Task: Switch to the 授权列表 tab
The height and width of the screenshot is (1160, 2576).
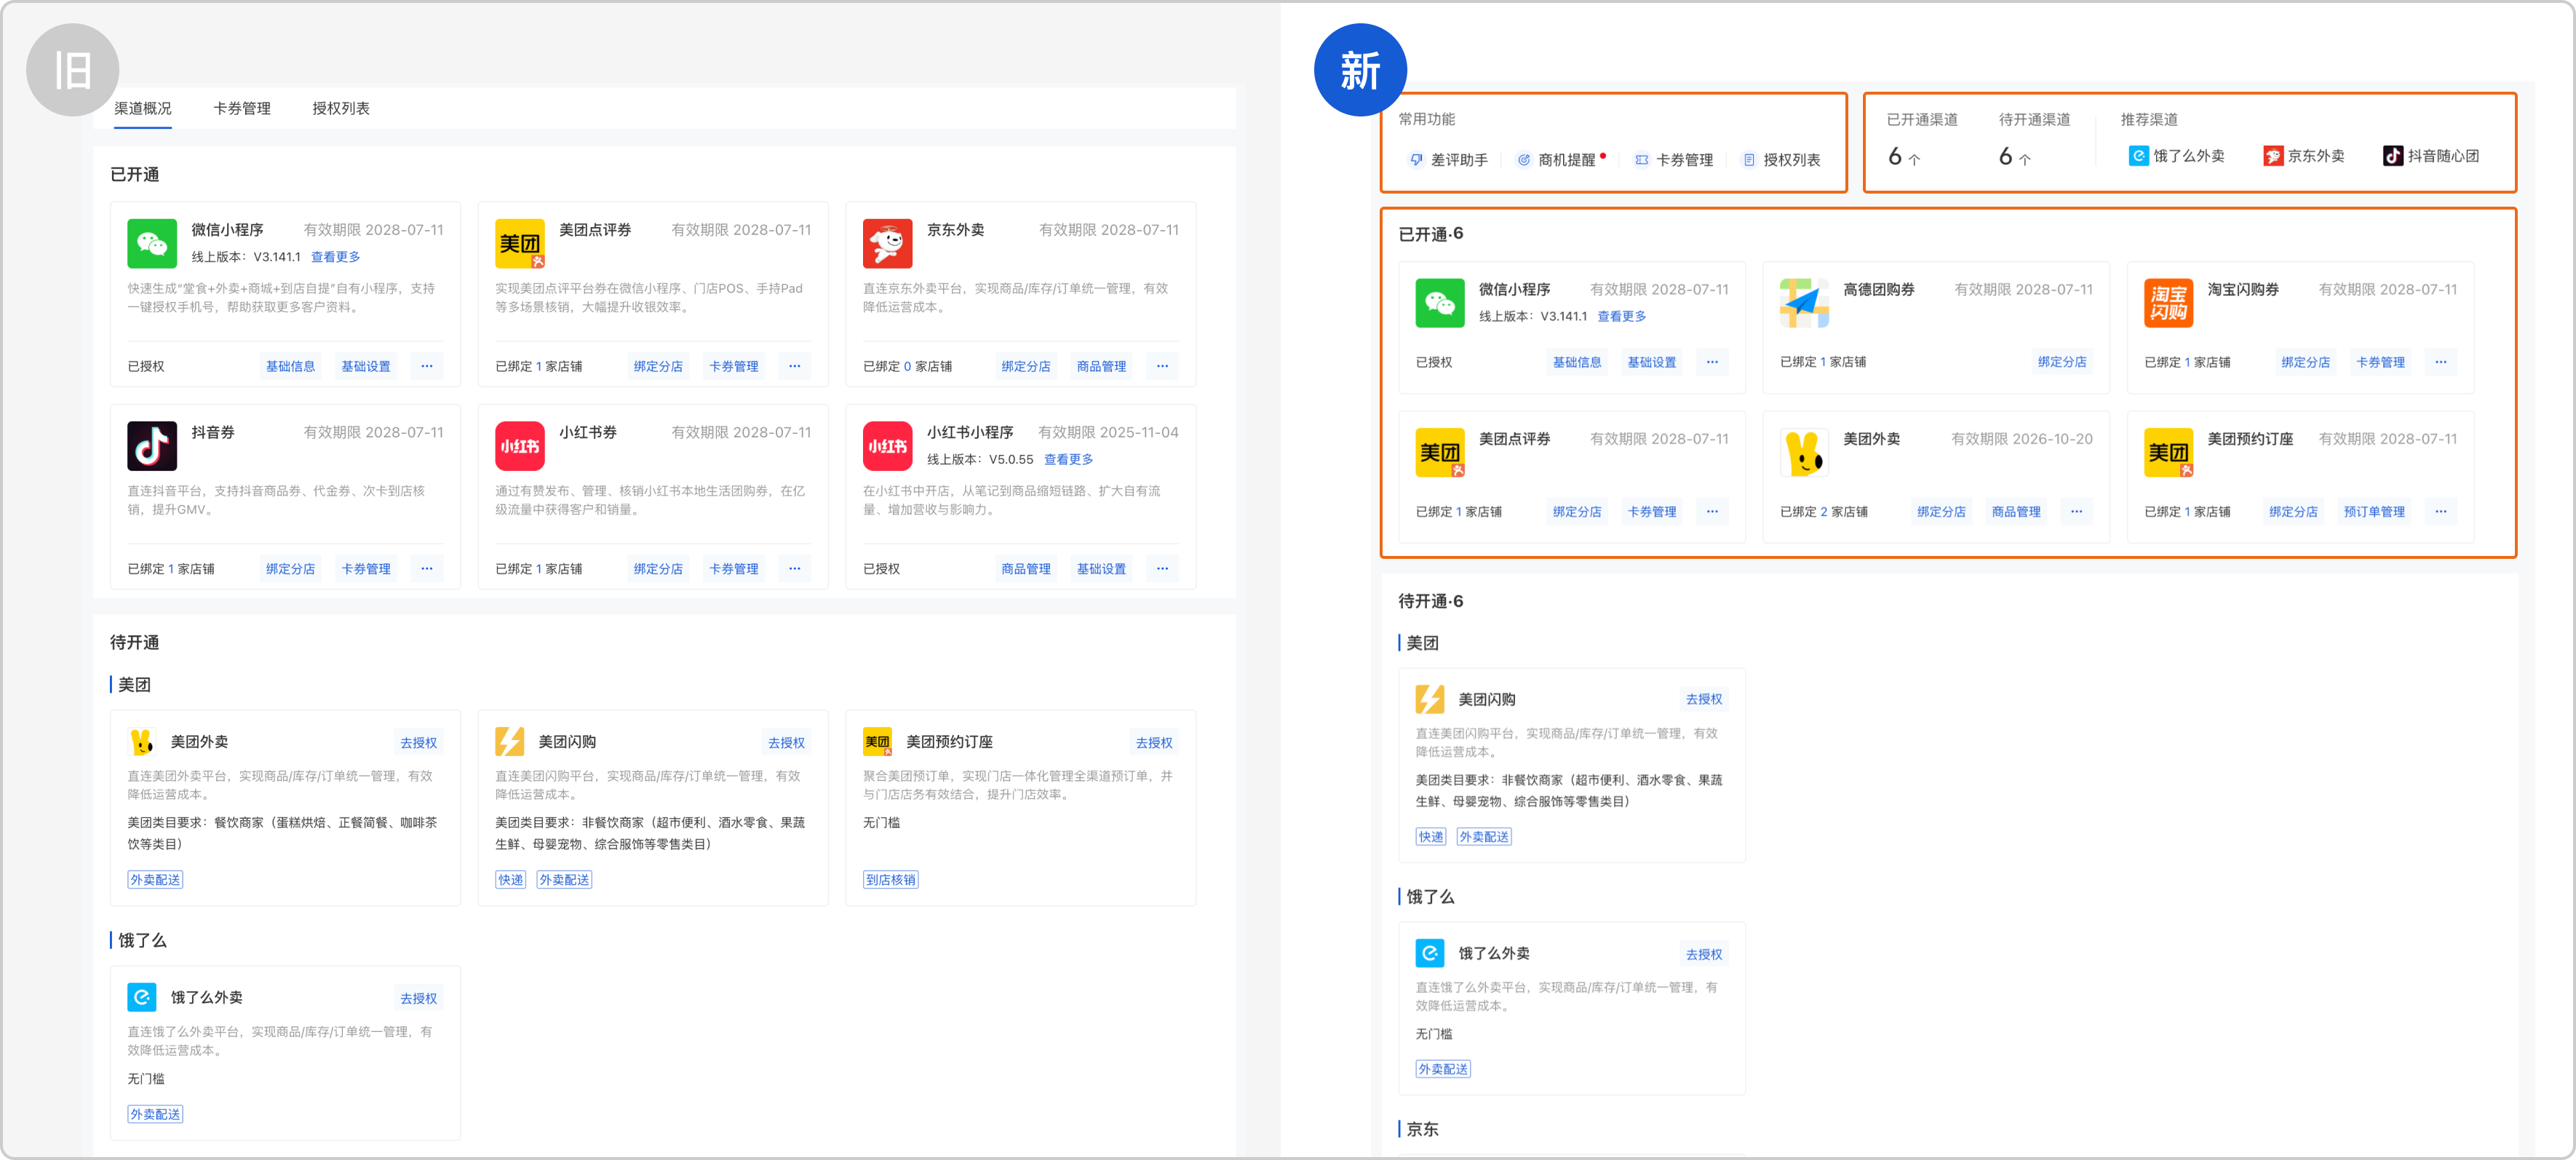Action: 341,108
